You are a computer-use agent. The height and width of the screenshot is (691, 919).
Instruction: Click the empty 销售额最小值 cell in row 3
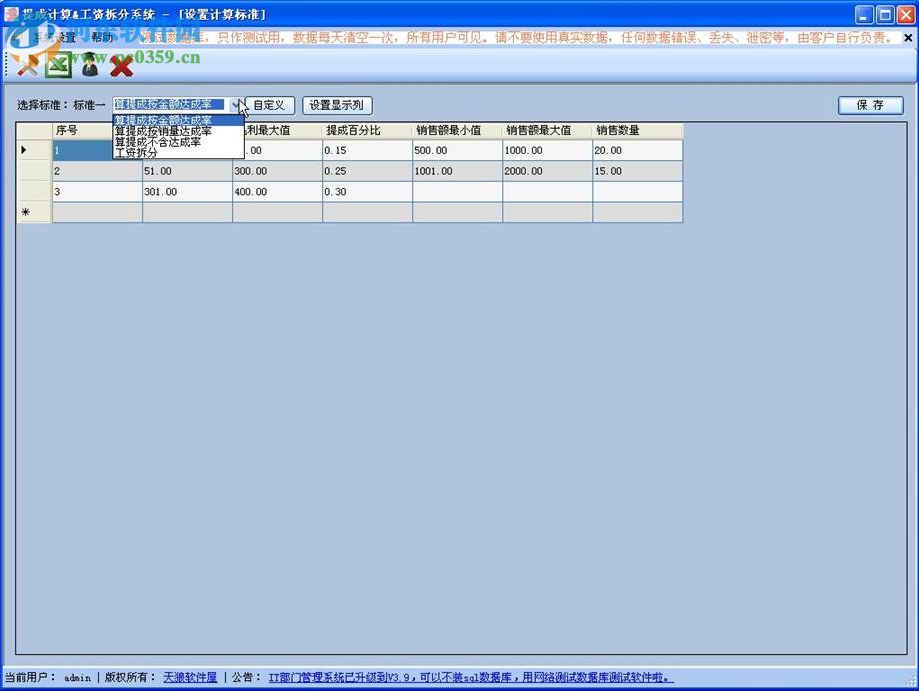coord(458,192)
